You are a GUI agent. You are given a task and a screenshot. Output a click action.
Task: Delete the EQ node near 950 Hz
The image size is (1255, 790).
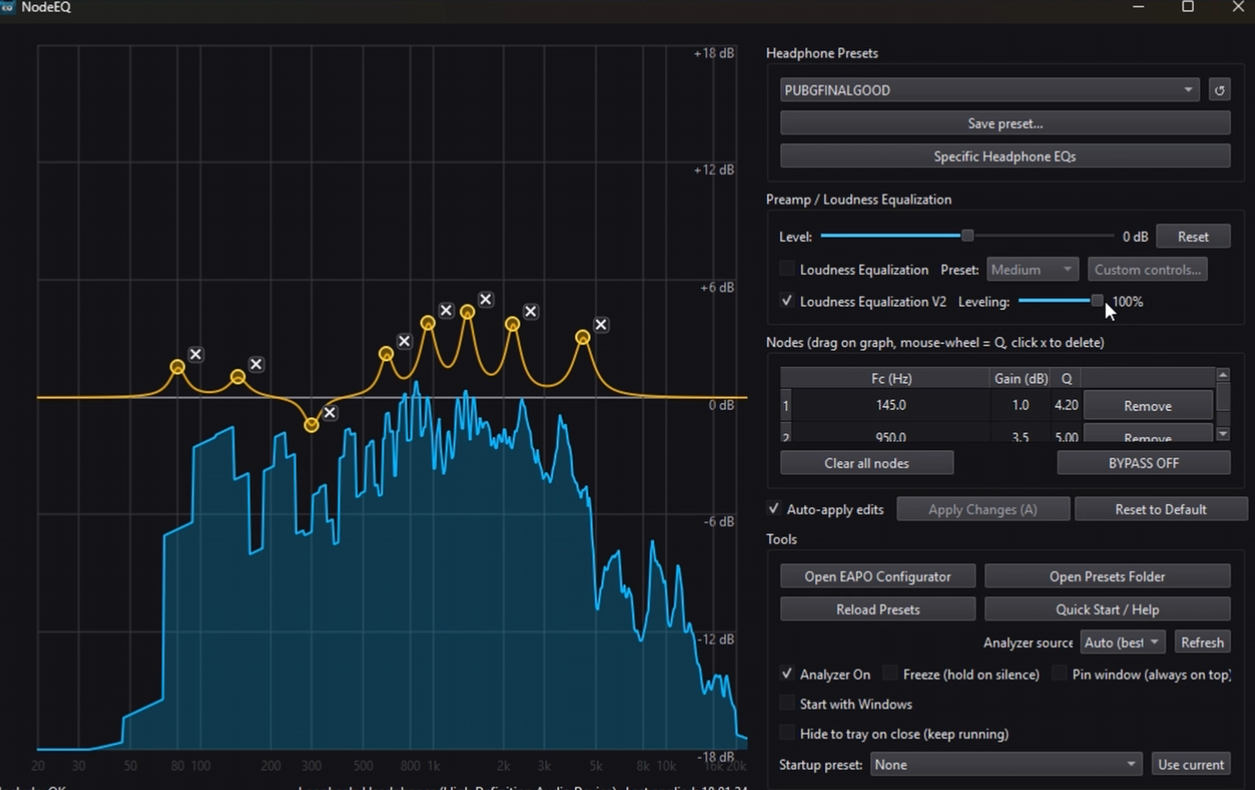[x=446, y=310]
